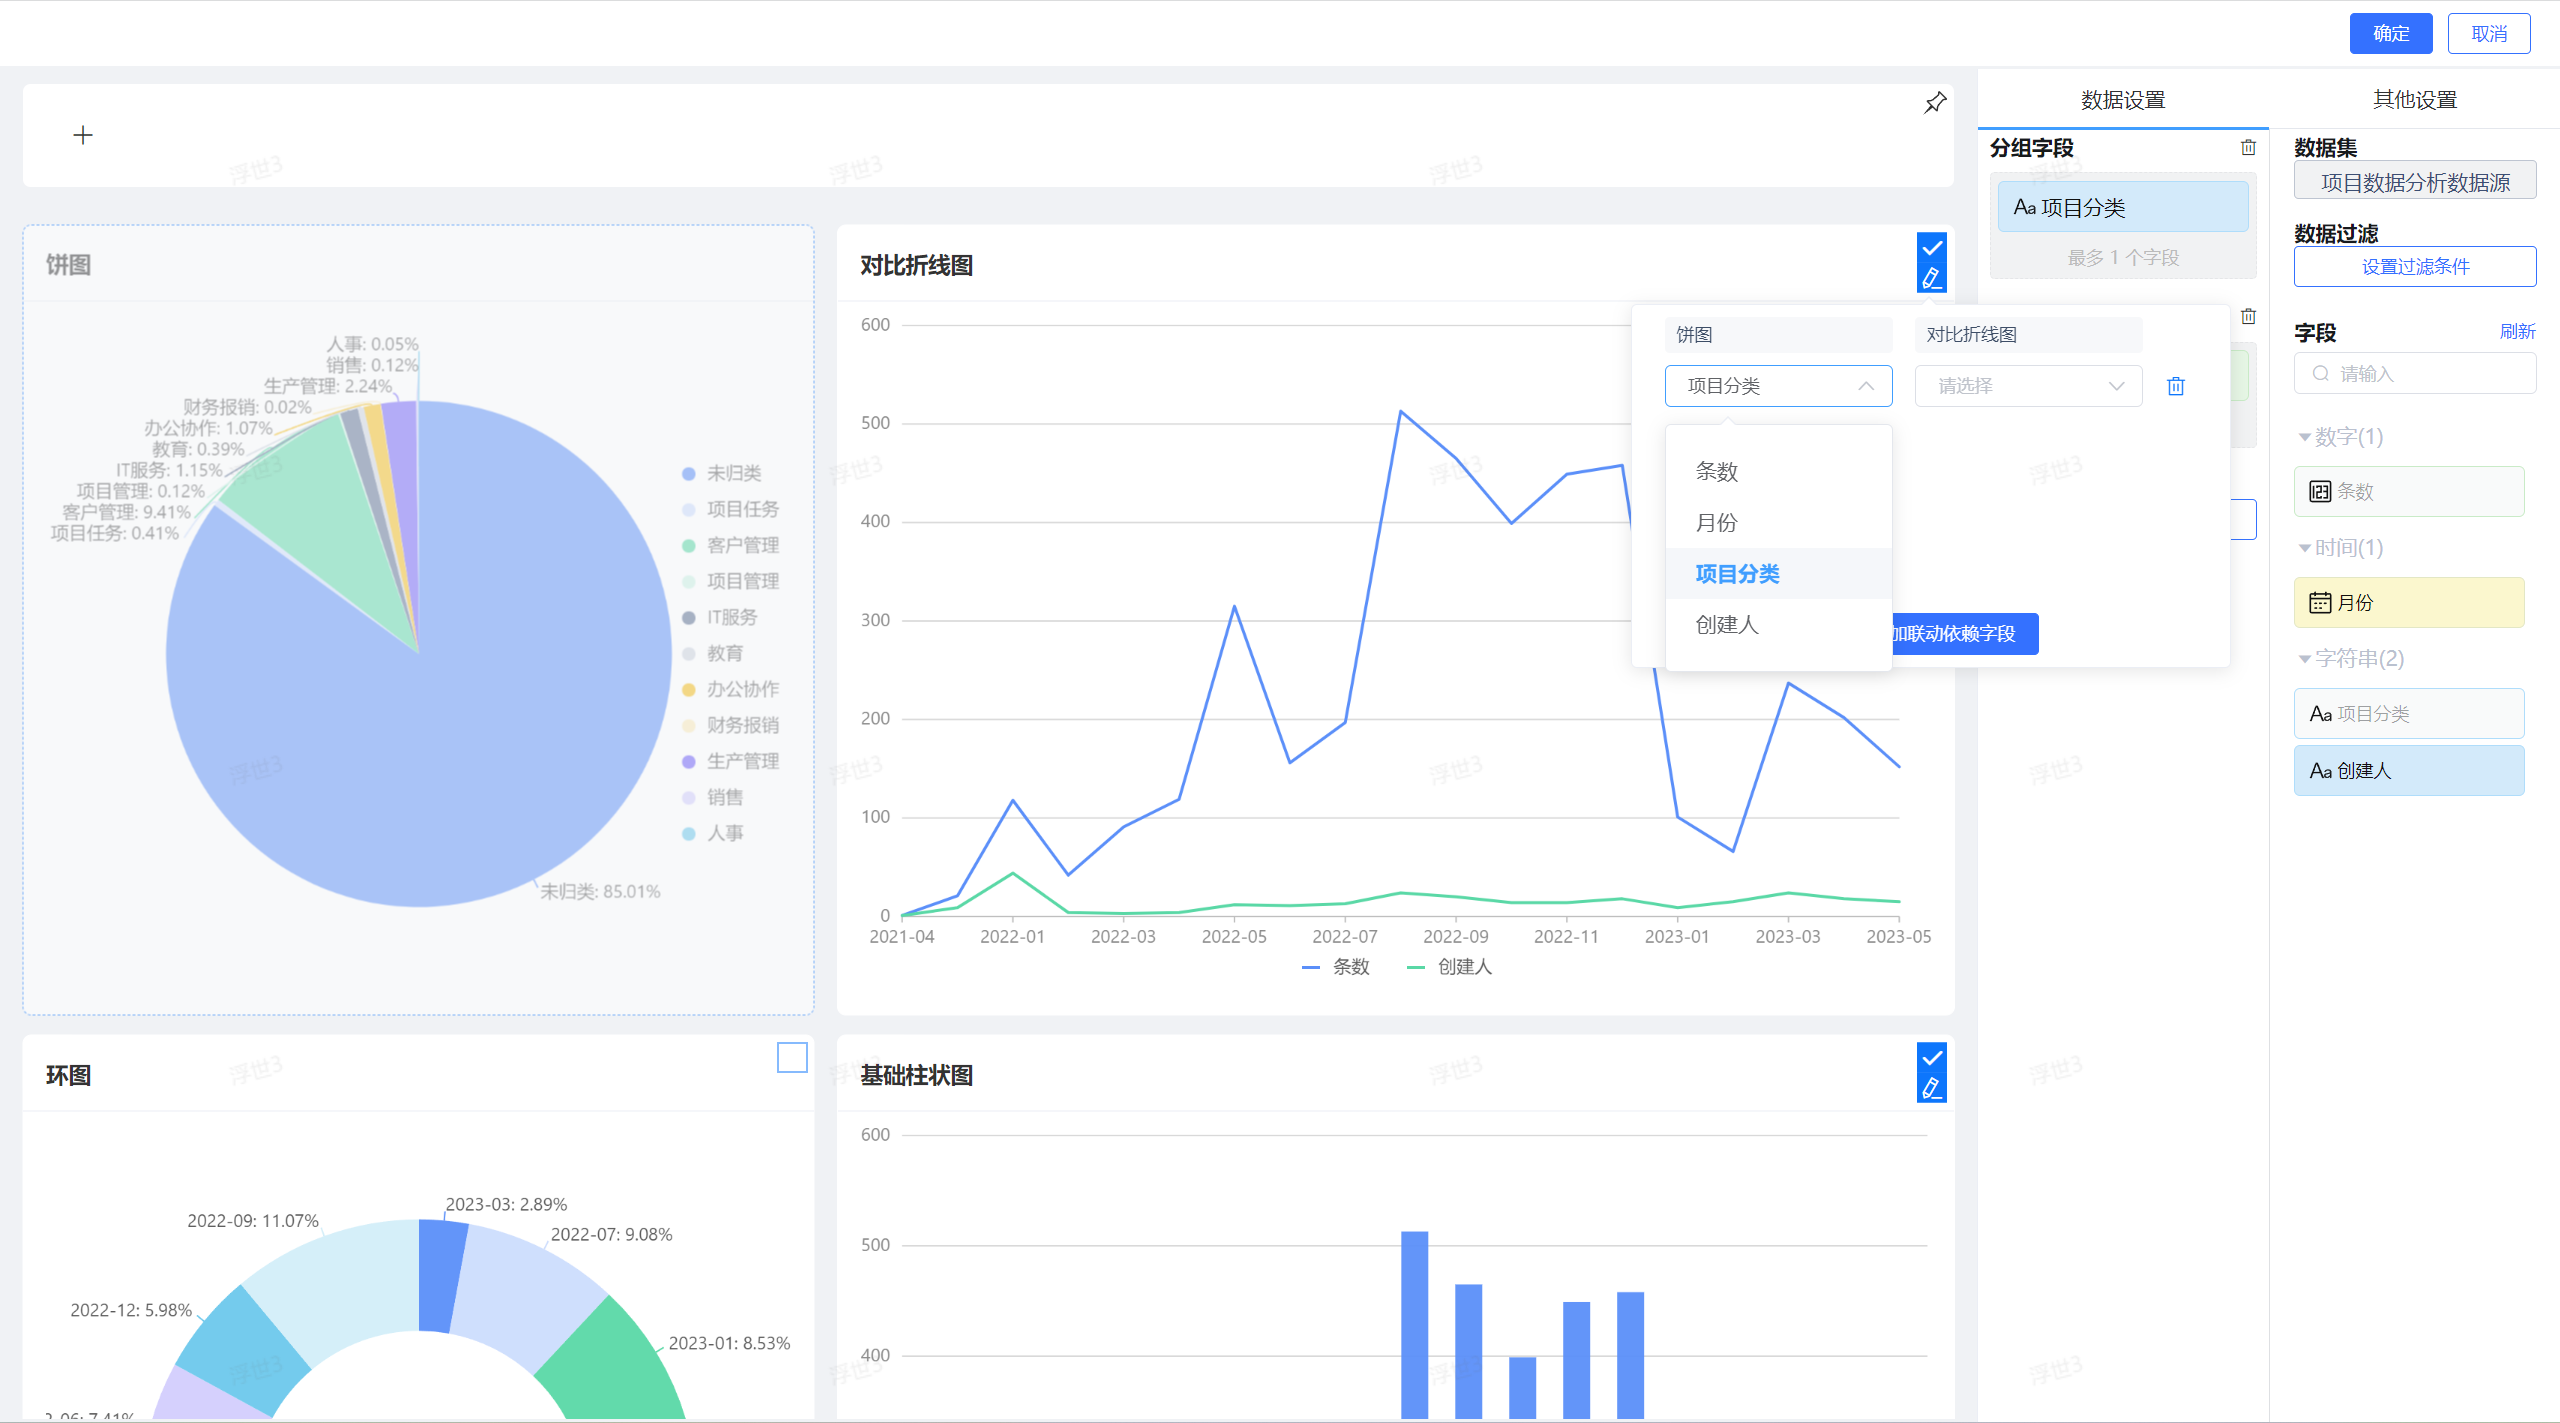This screenshot has height=1423, width=2560.
Task: Click the 环图 chart title
Action: [68, 1075]
